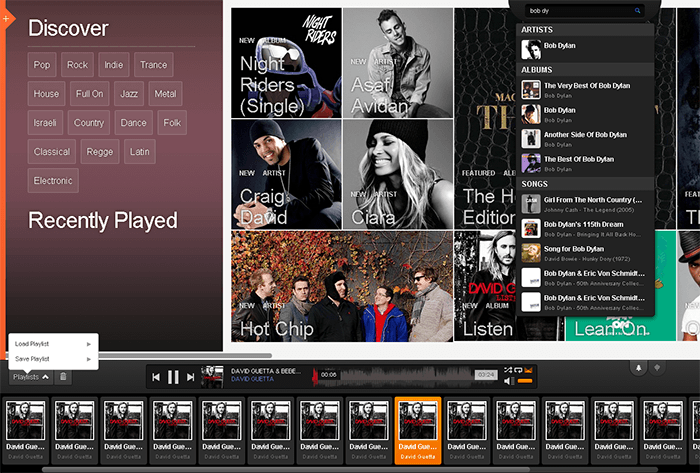
Task: Open the album titled Bob Dylan
Action: [585, 114]
